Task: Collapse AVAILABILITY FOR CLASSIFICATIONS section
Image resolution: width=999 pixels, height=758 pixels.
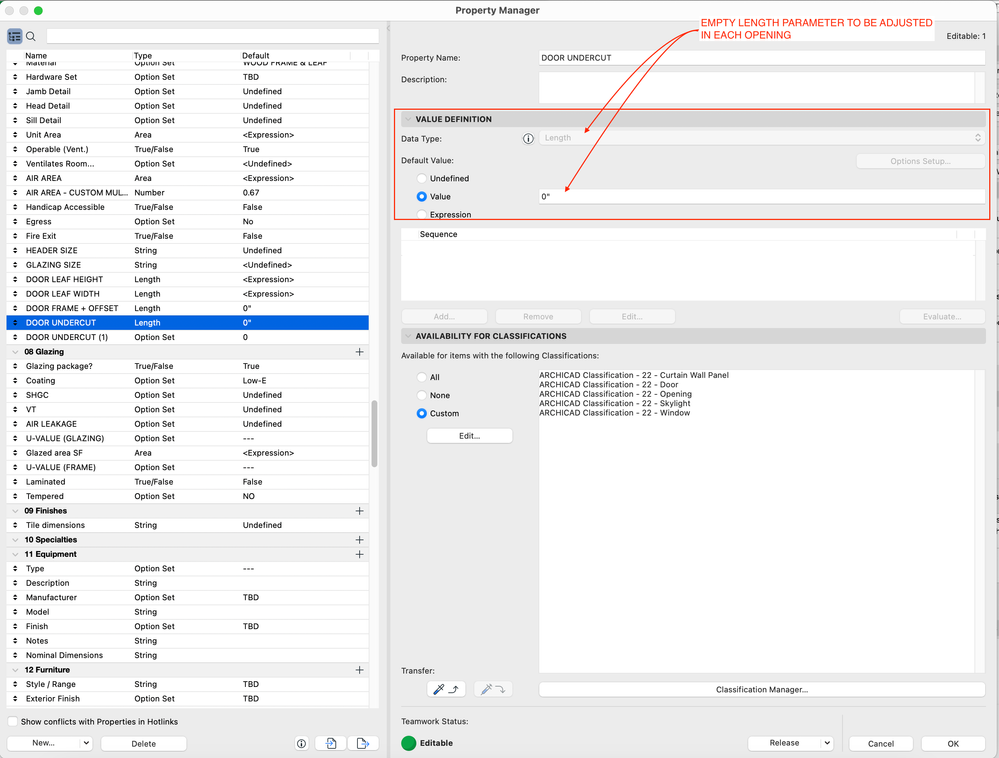Action: pyautogui.click(x=408, y=336)
